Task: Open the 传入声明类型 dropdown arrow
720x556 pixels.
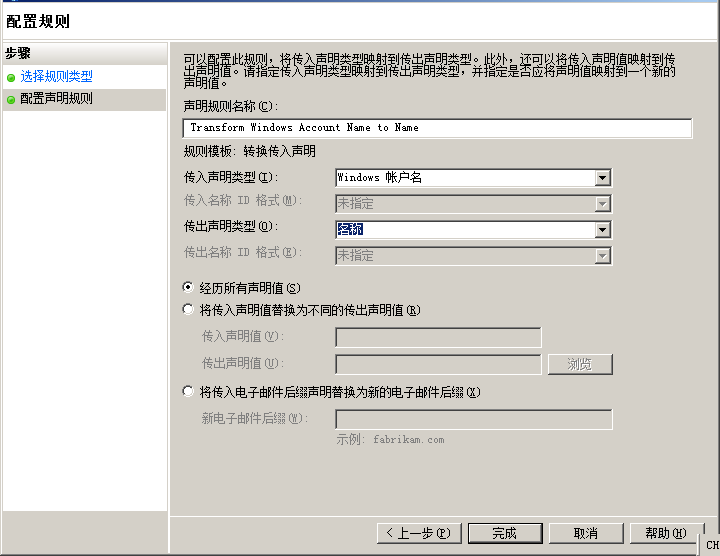Action: coord(602,178)
